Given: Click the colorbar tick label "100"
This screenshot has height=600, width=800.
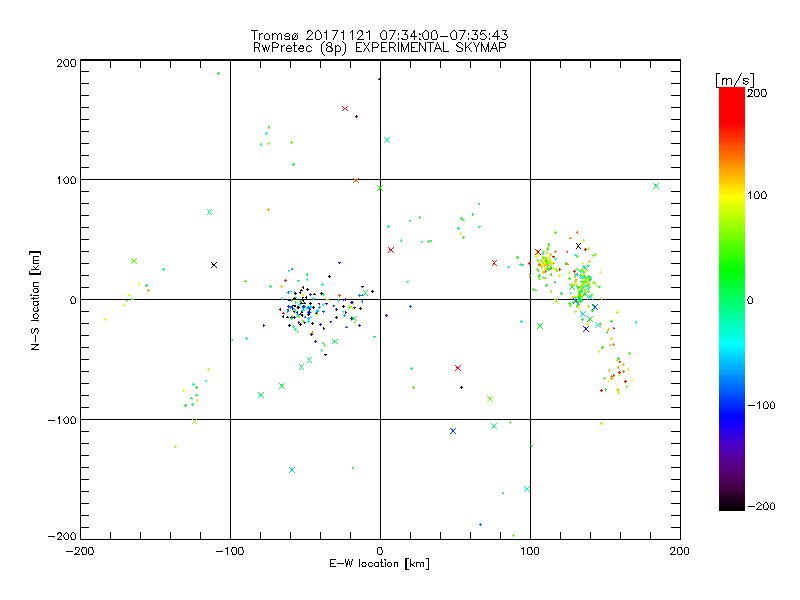Looking at the screenshot, I should (757, 195).
